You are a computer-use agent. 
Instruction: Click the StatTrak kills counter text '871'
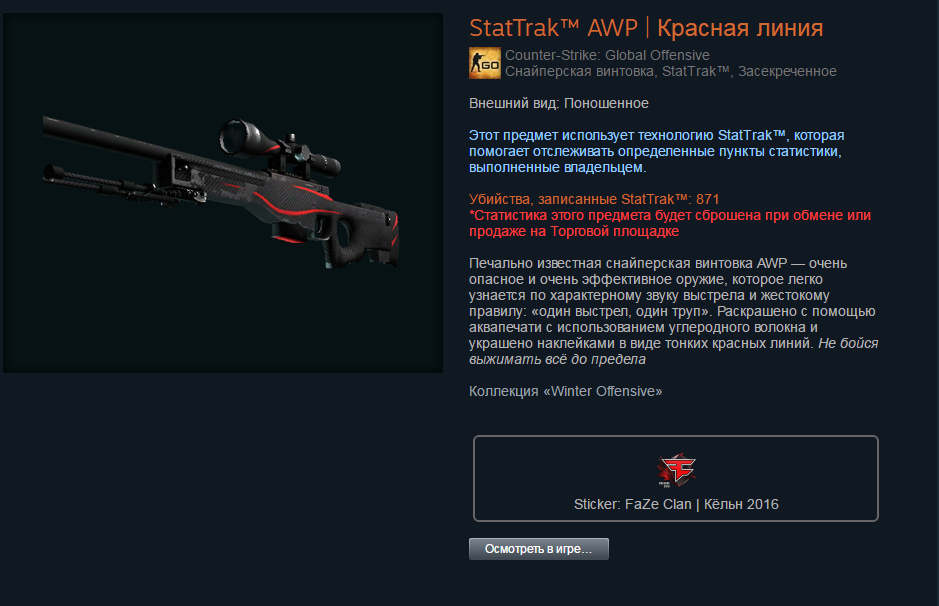(707, 199)
